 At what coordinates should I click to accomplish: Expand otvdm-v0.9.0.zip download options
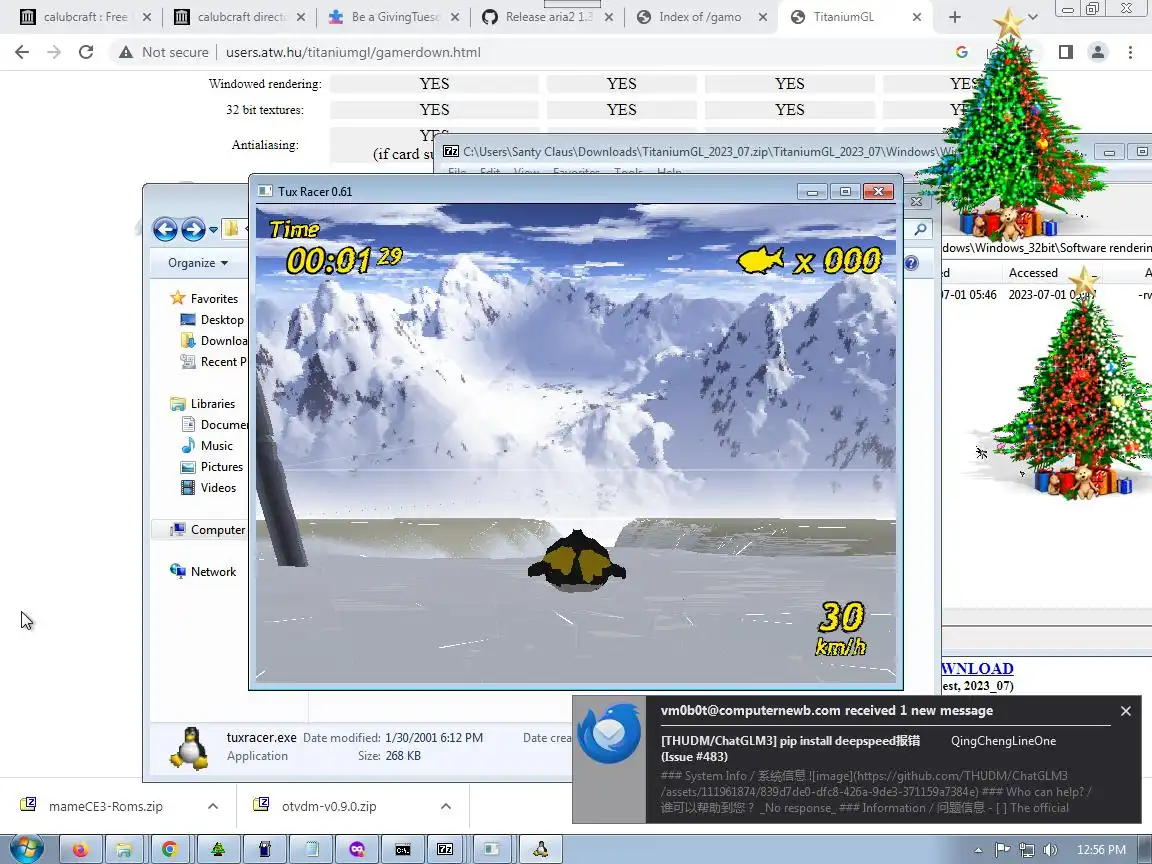pos(445,806)
